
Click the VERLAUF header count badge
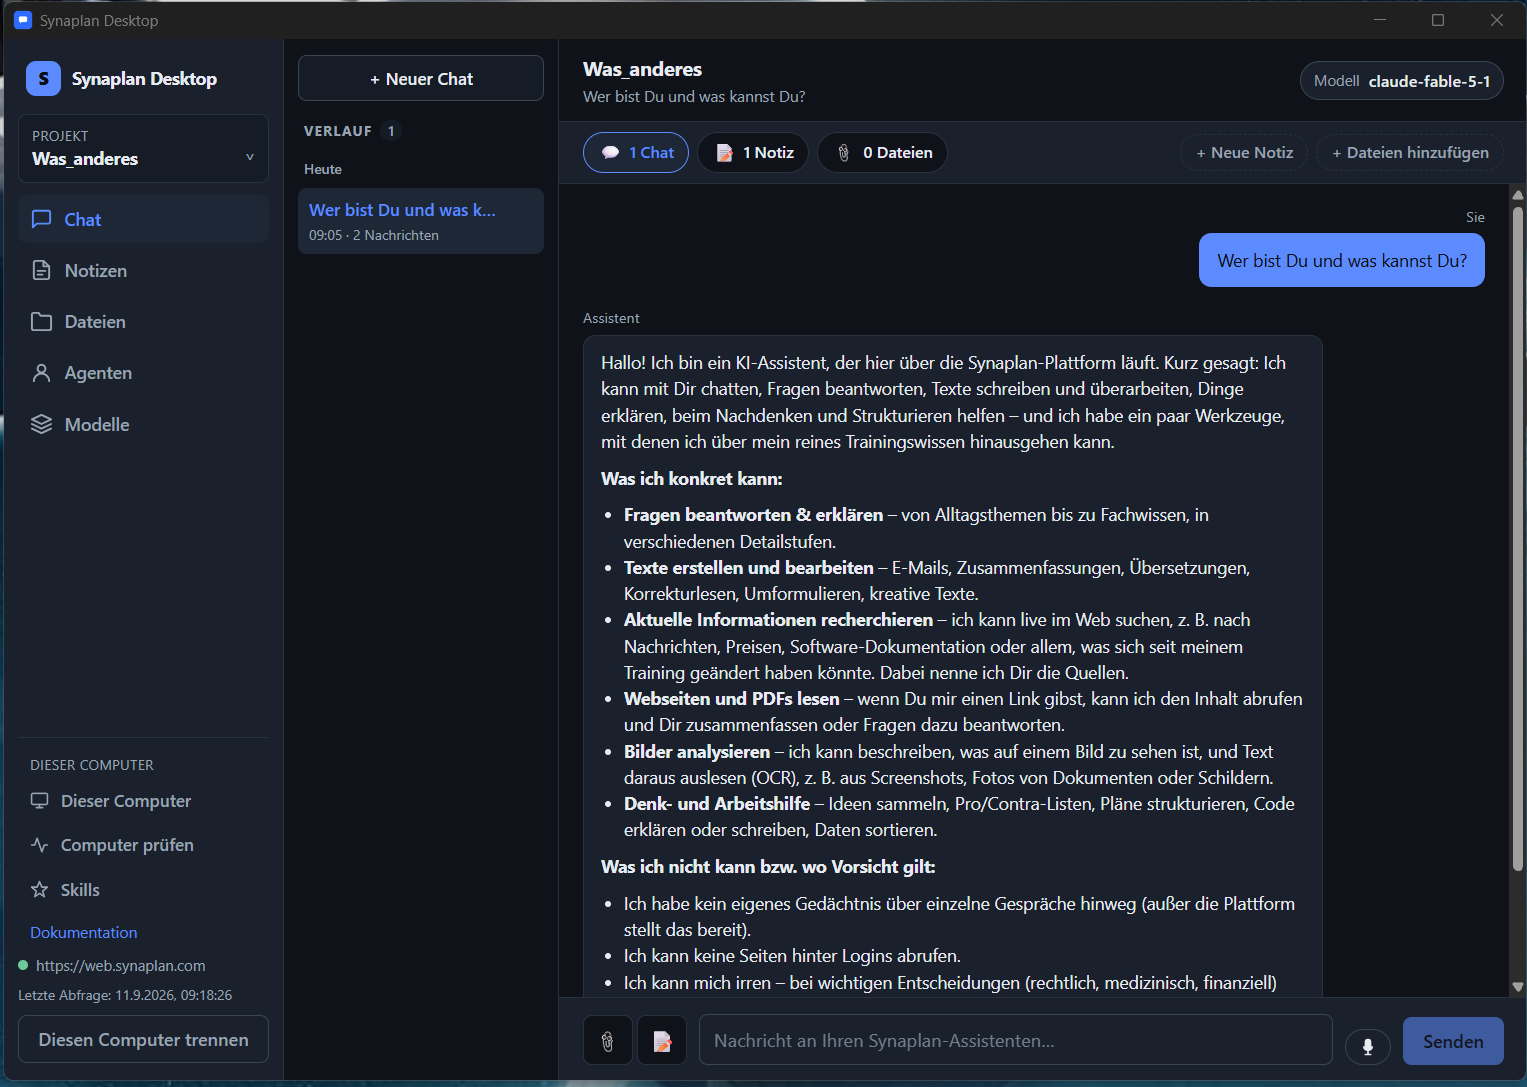391,131
